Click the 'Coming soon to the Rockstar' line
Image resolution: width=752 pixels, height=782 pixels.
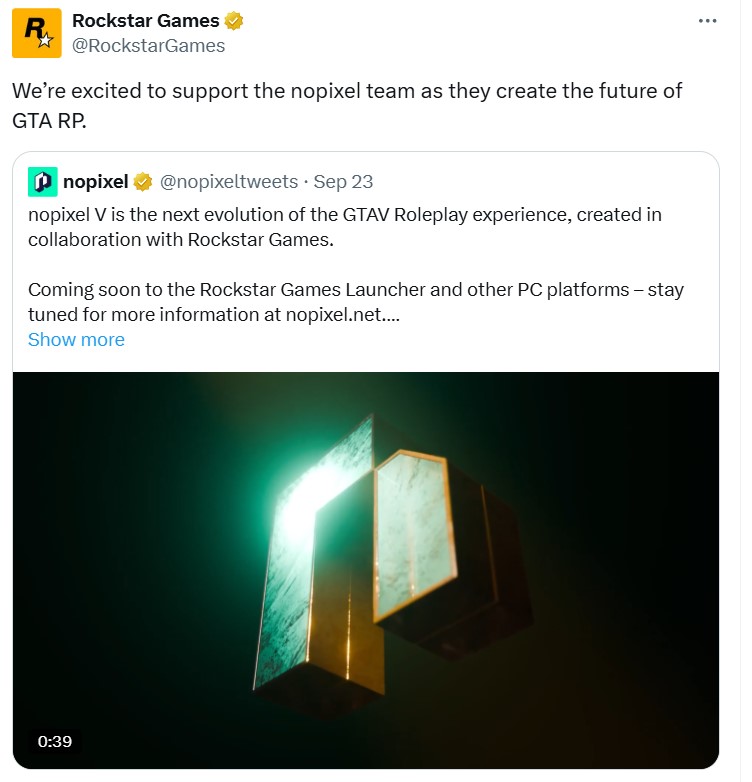point(355,290)
